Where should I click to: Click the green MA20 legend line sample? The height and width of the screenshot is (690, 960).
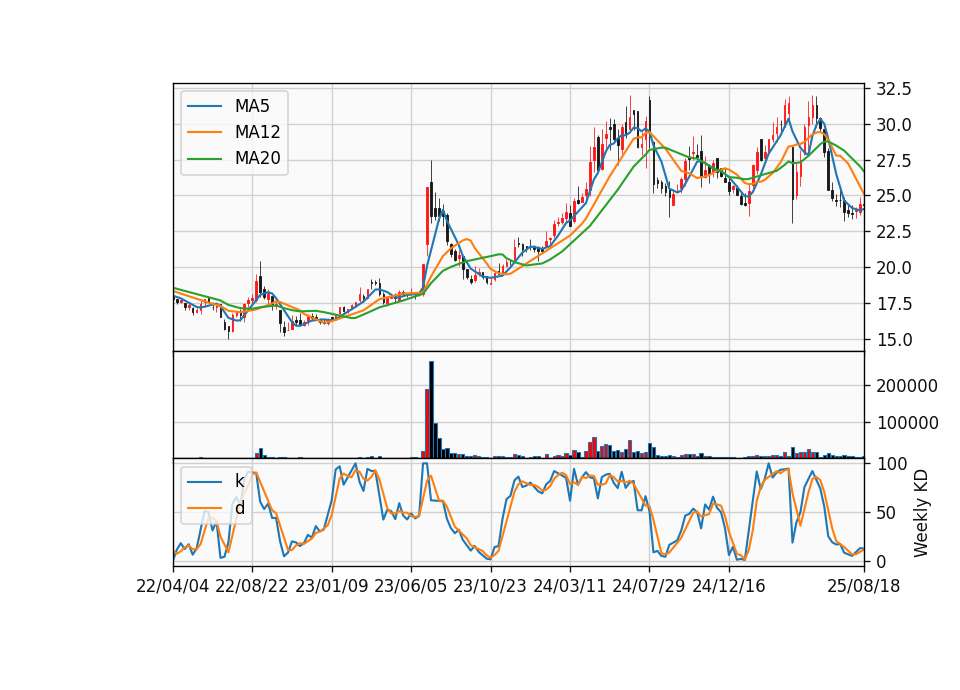204,159
